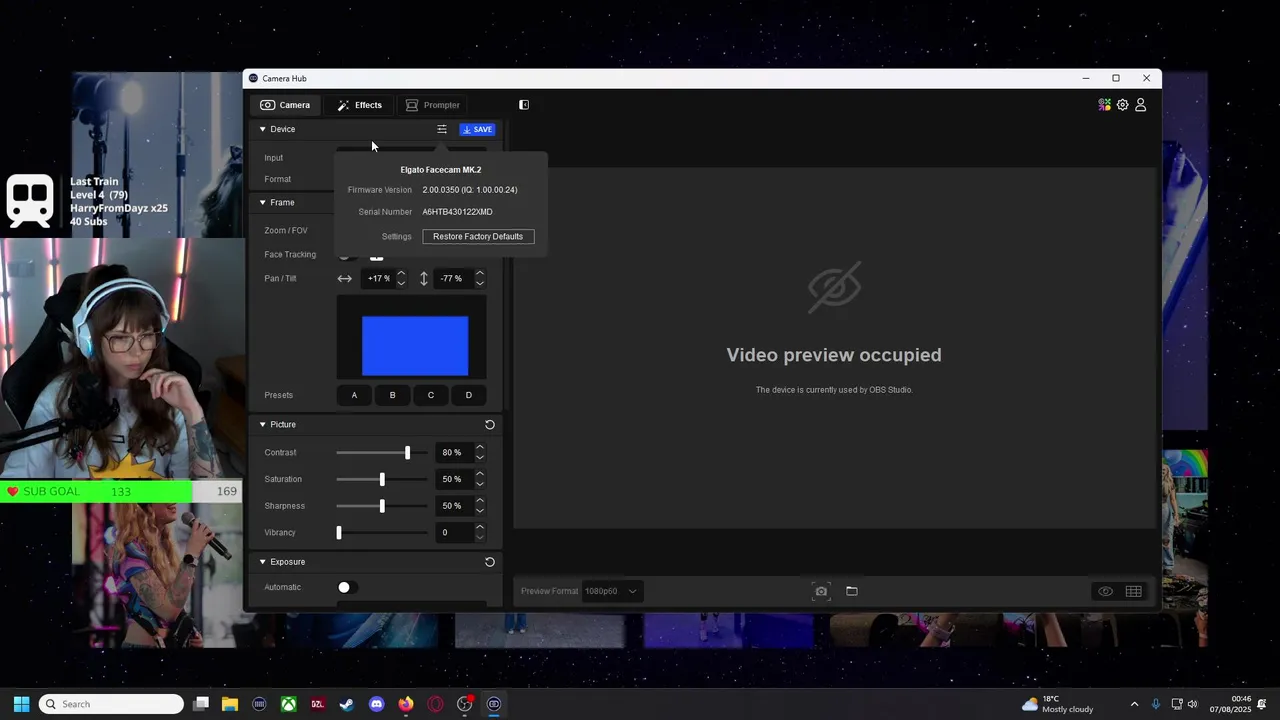Open the captures folder icon
The width and height of the screenshot is (1280, 720).
pos(852,591)
